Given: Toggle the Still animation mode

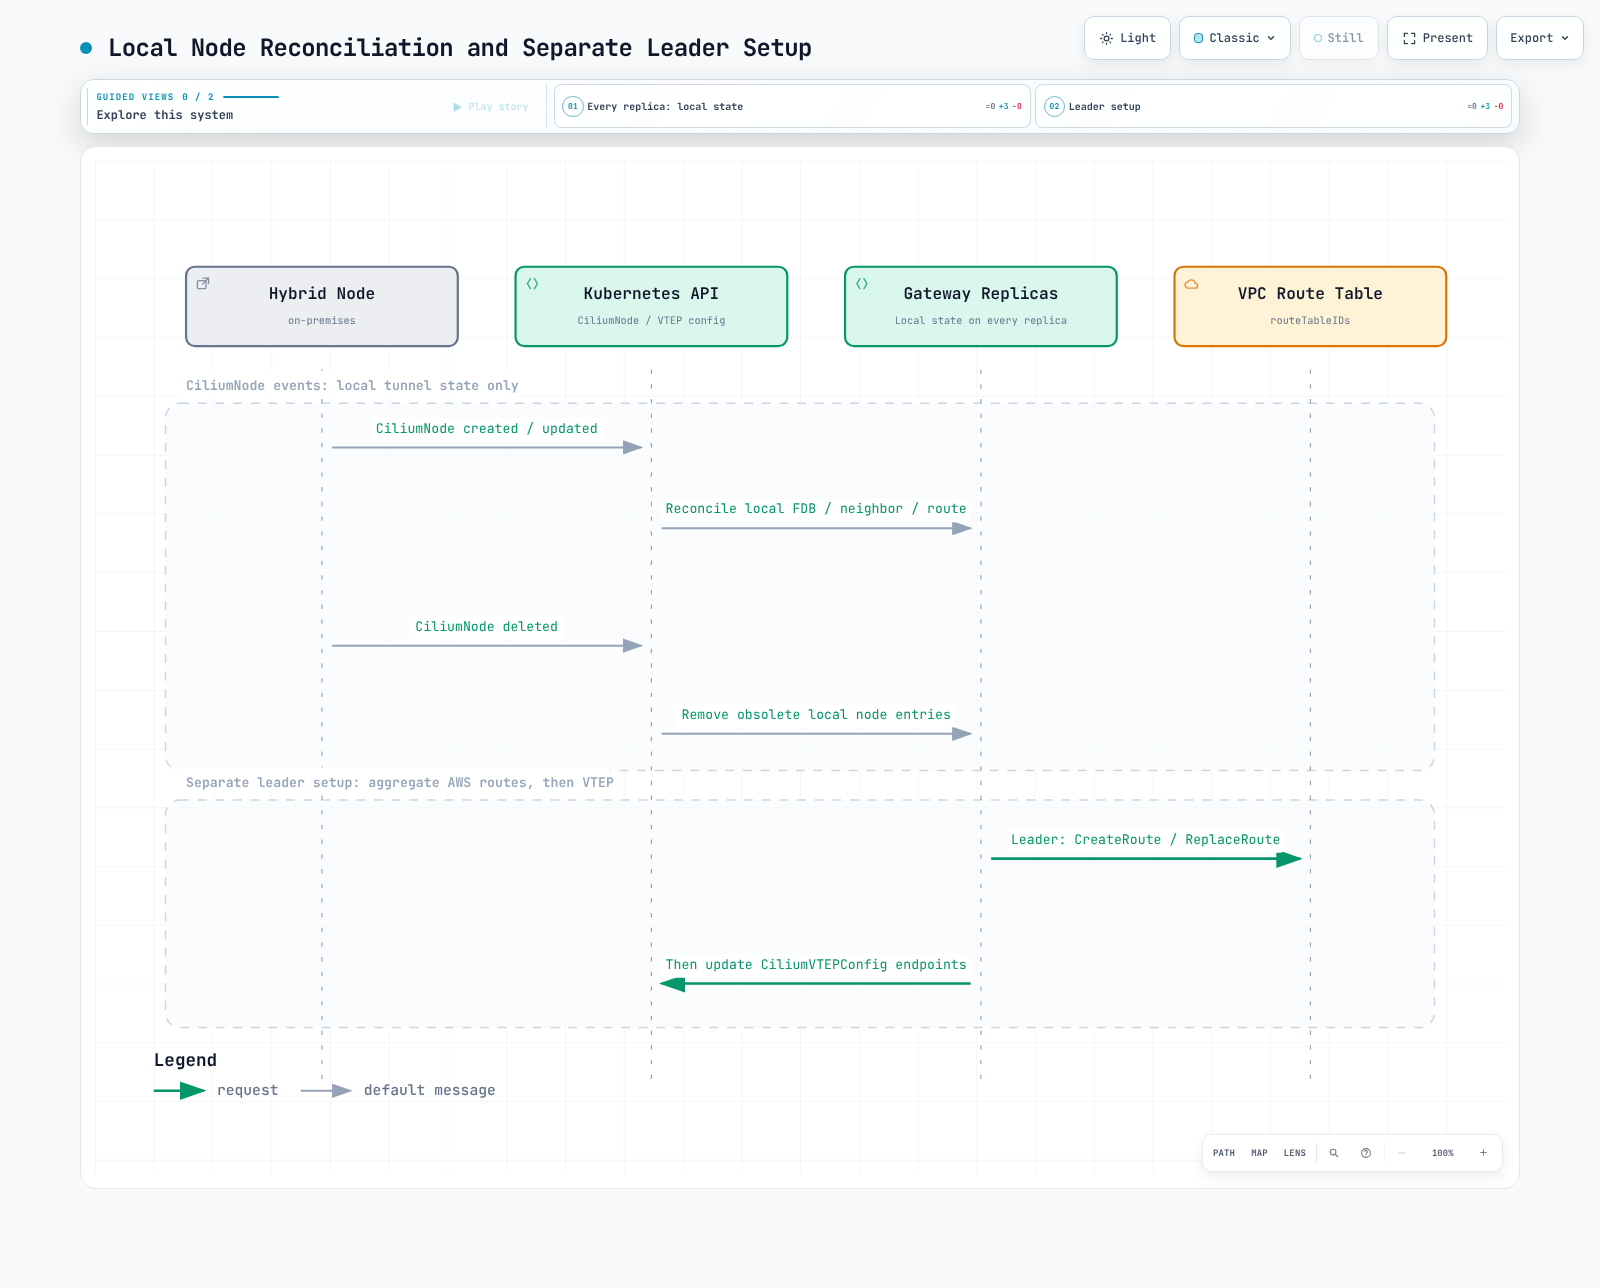Looking at the screenshot, I should (x=1338, y=38).
